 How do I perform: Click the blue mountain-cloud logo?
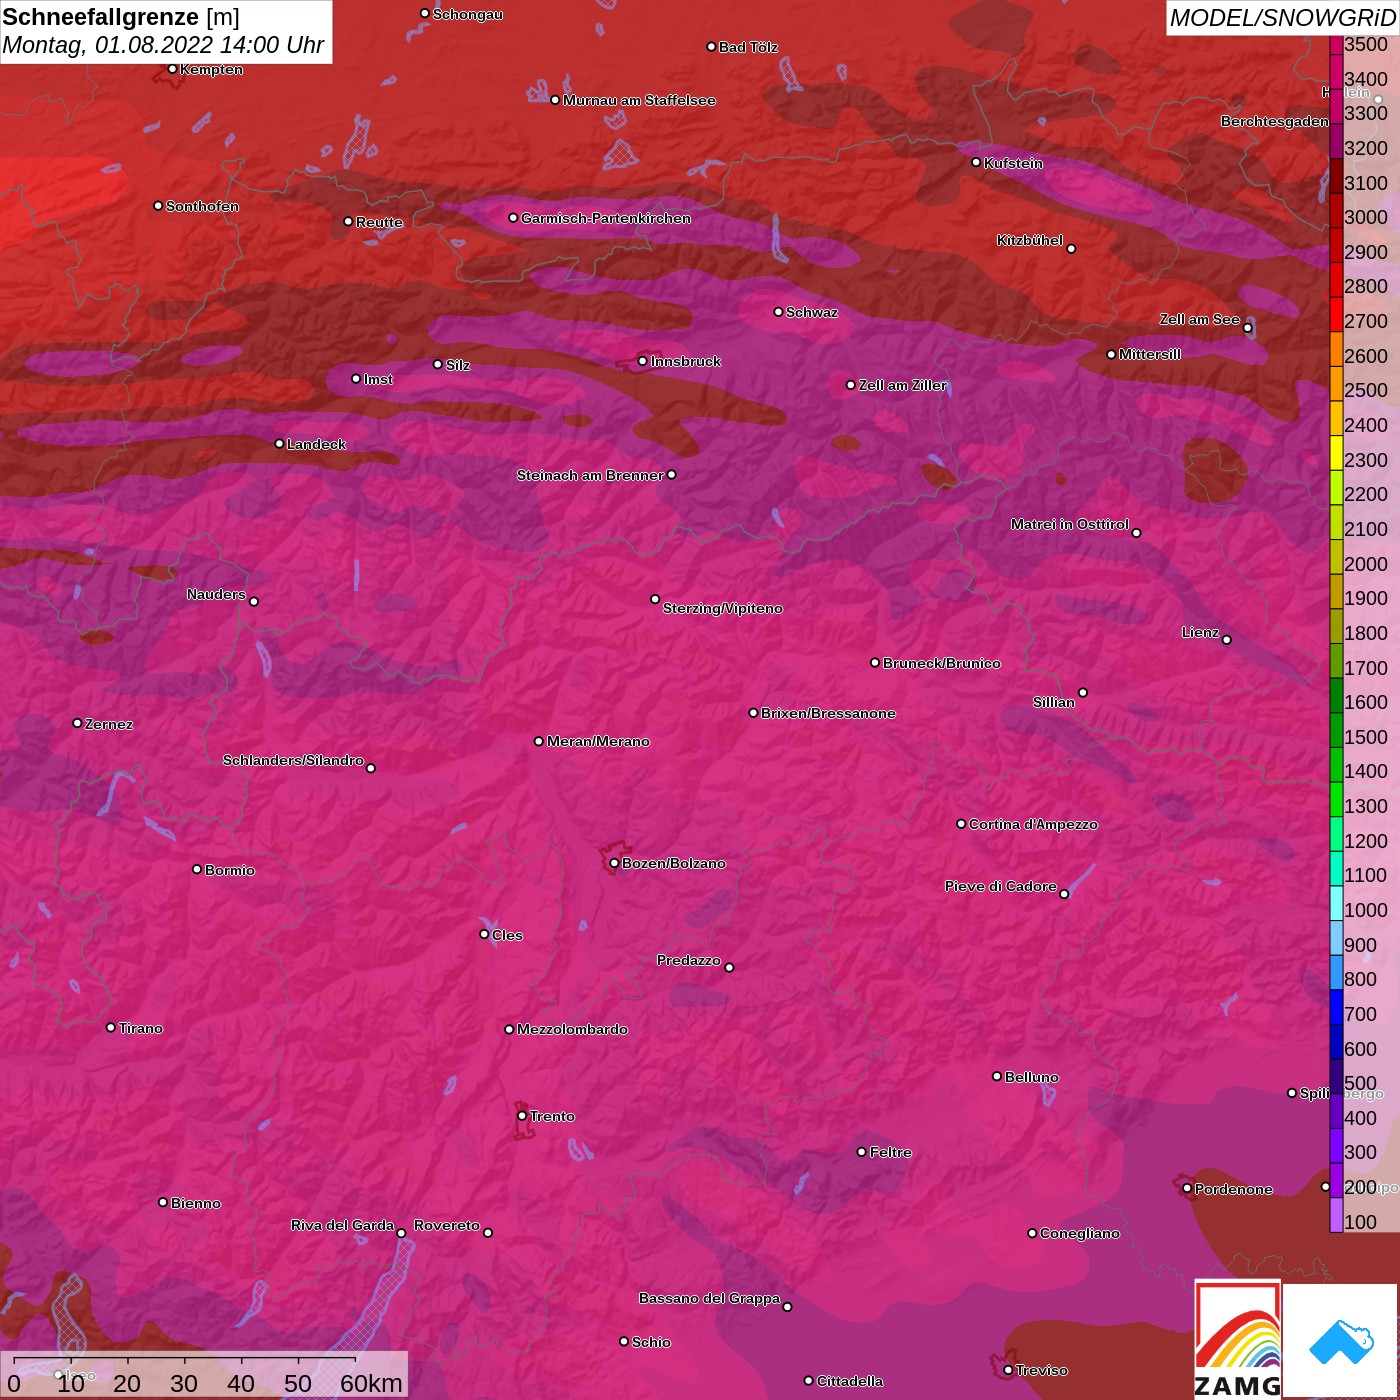1341,1342
